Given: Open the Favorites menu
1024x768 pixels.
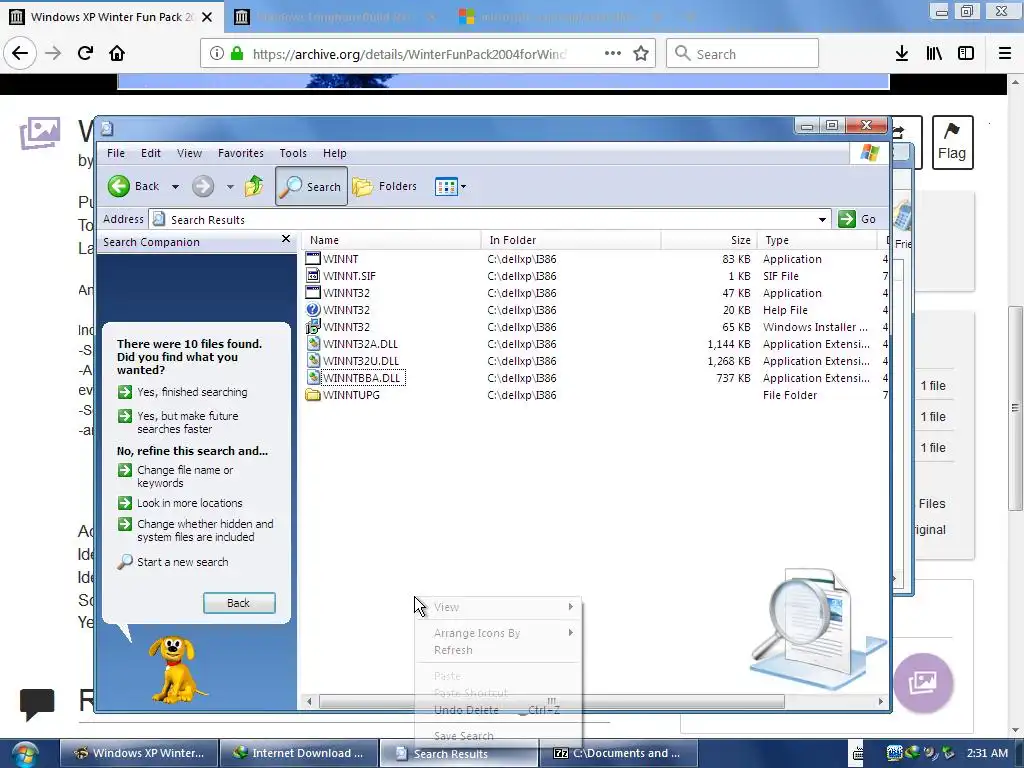Looking at the screenshot, I should click(241, 153).
